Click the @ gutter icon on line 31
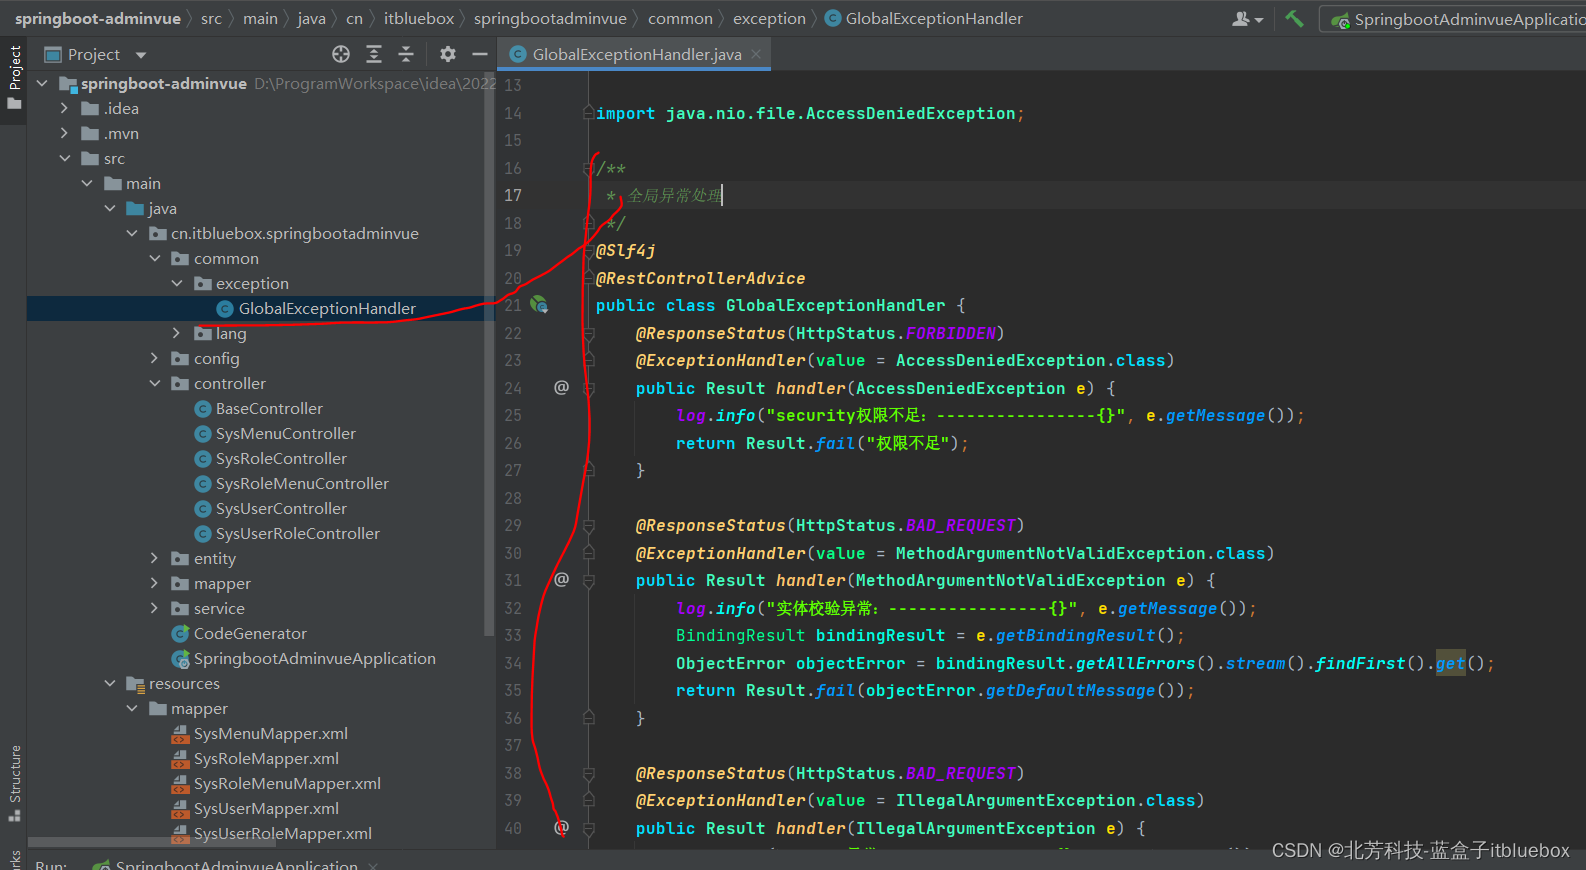The height and width of the screenshot is (870, 1586). pyautogui.click(x=561, y=579)
